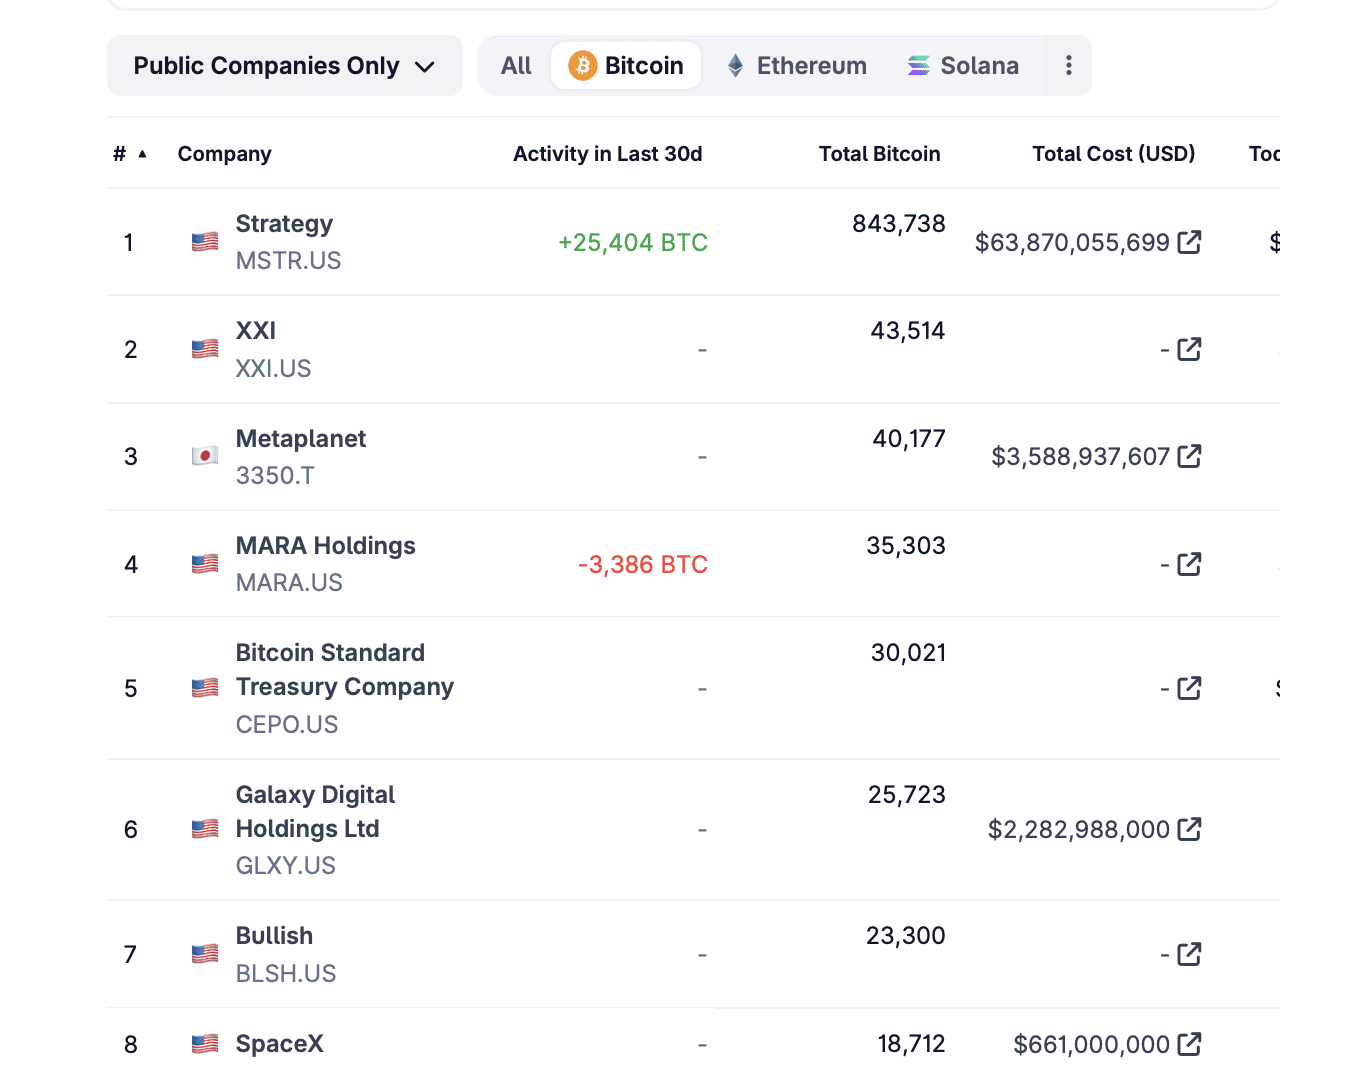Click the $63,870,055,699 cost value
Screen dimensions: 1350x1080
pyautogui.click(x=1072, y=243)
